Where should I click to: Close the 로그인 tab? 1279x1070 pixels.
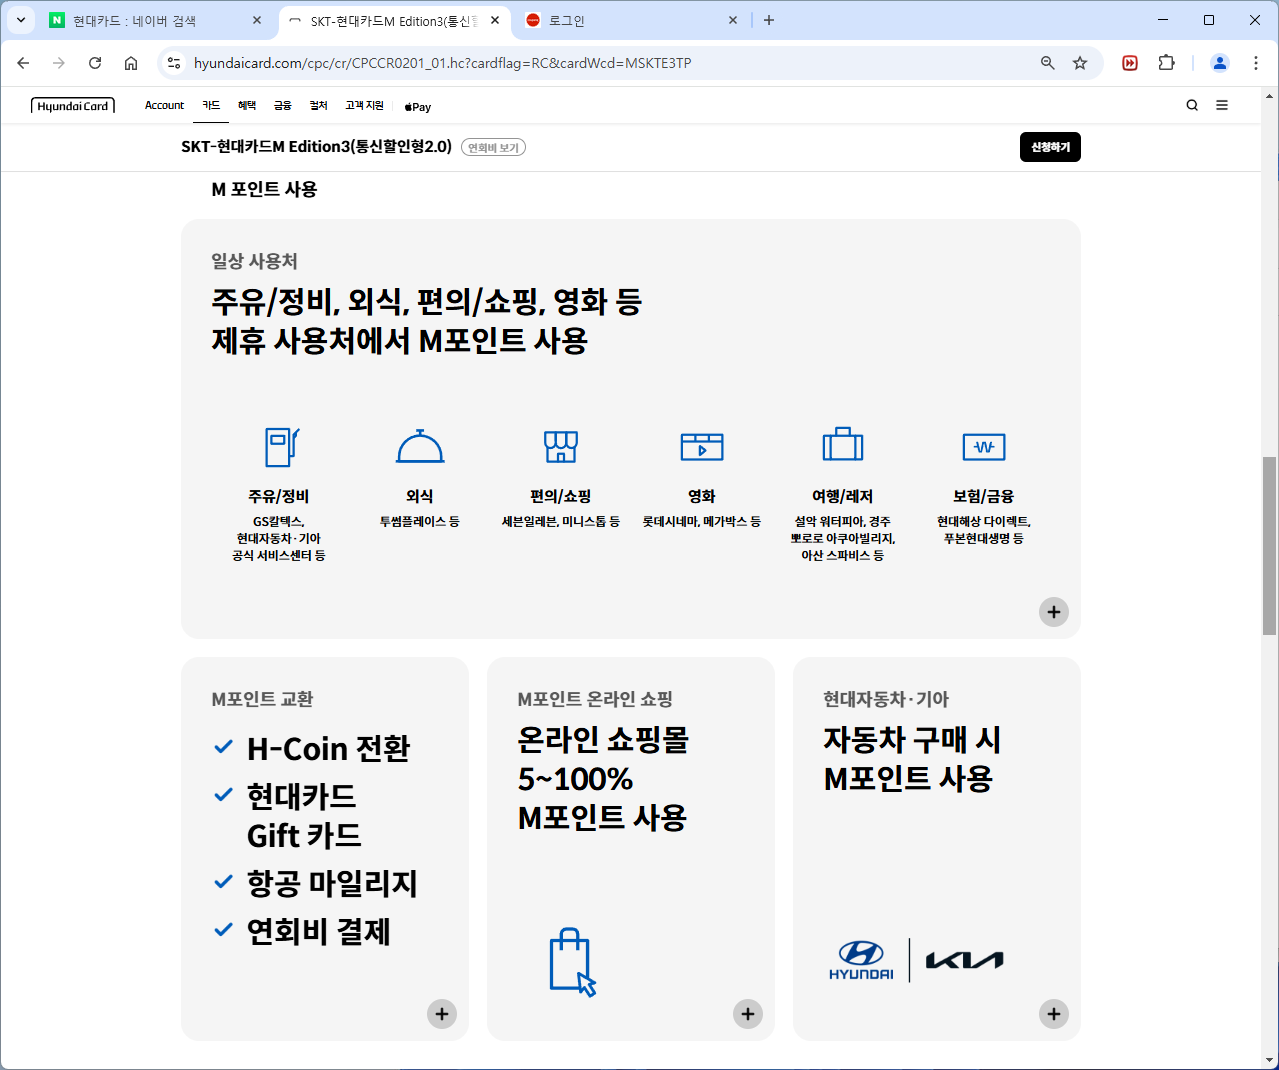(x=733, y=20)
